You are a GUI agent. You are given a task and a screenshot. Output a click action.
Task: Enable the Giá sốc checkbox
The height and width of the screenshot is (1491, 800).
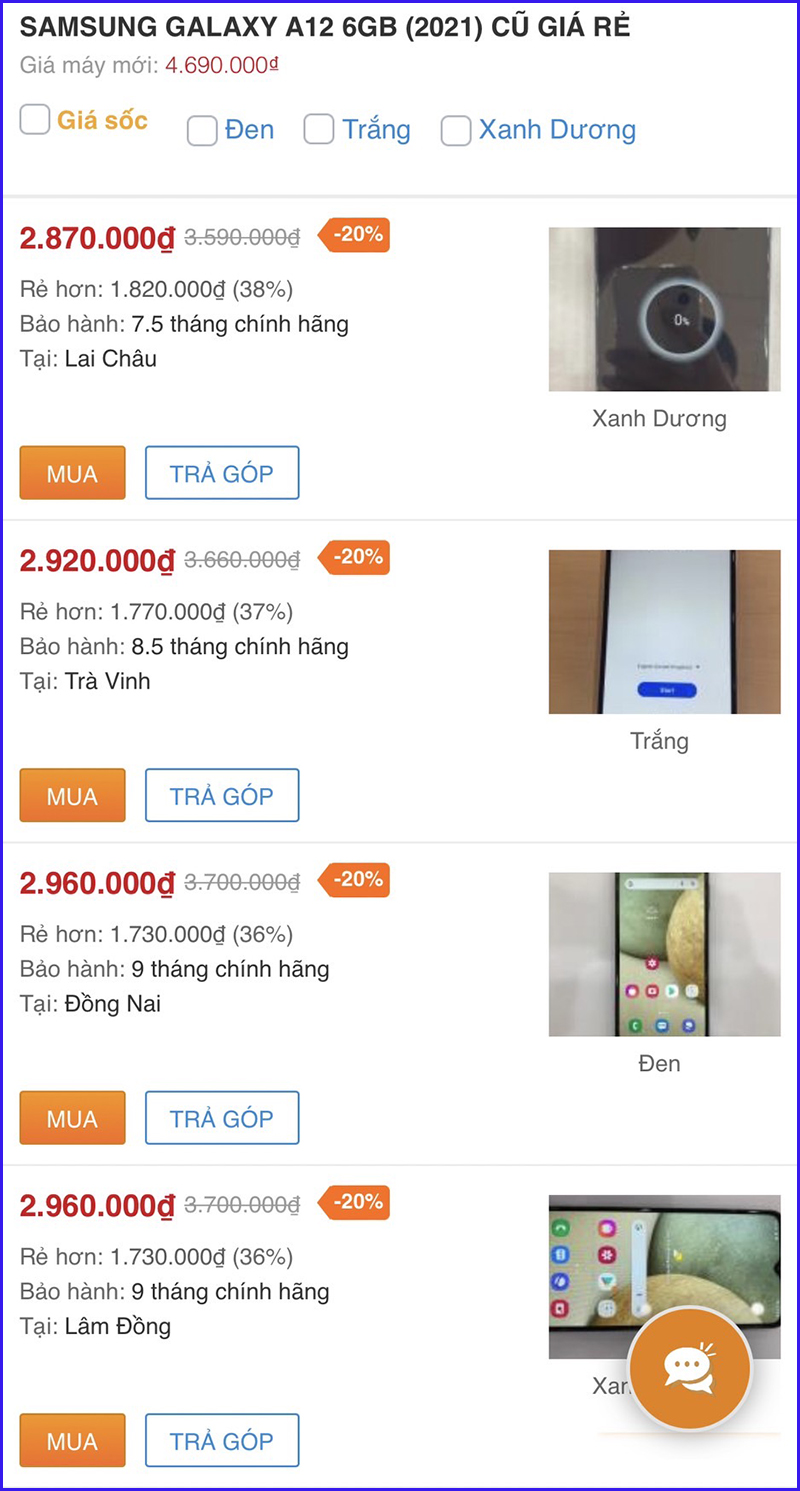(35, 121)
